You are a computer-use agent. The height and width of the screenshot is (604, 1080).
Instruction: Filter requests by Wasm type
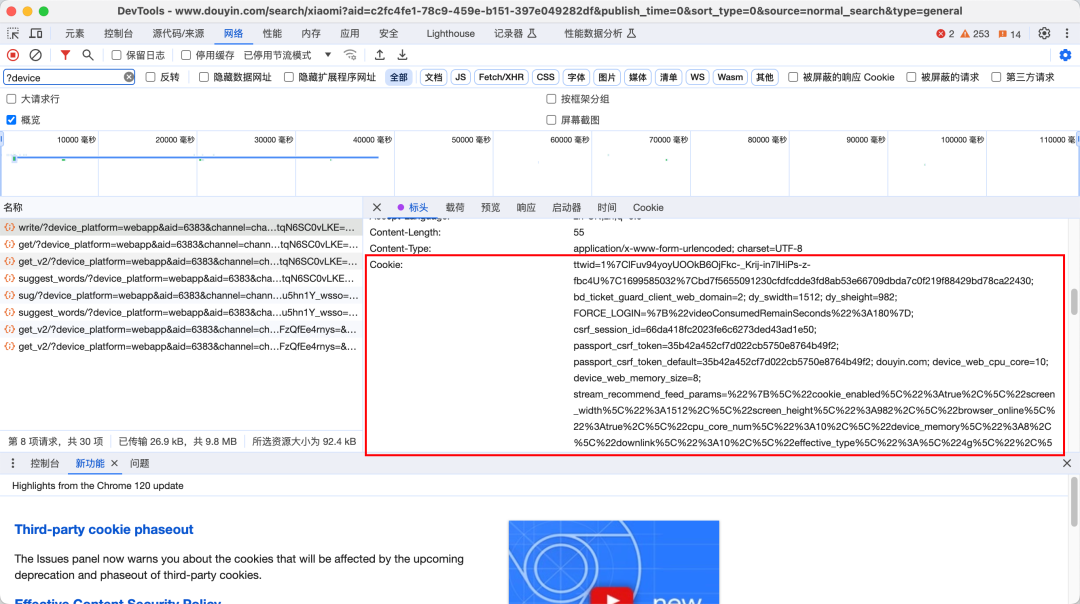(x=730, y=77)
